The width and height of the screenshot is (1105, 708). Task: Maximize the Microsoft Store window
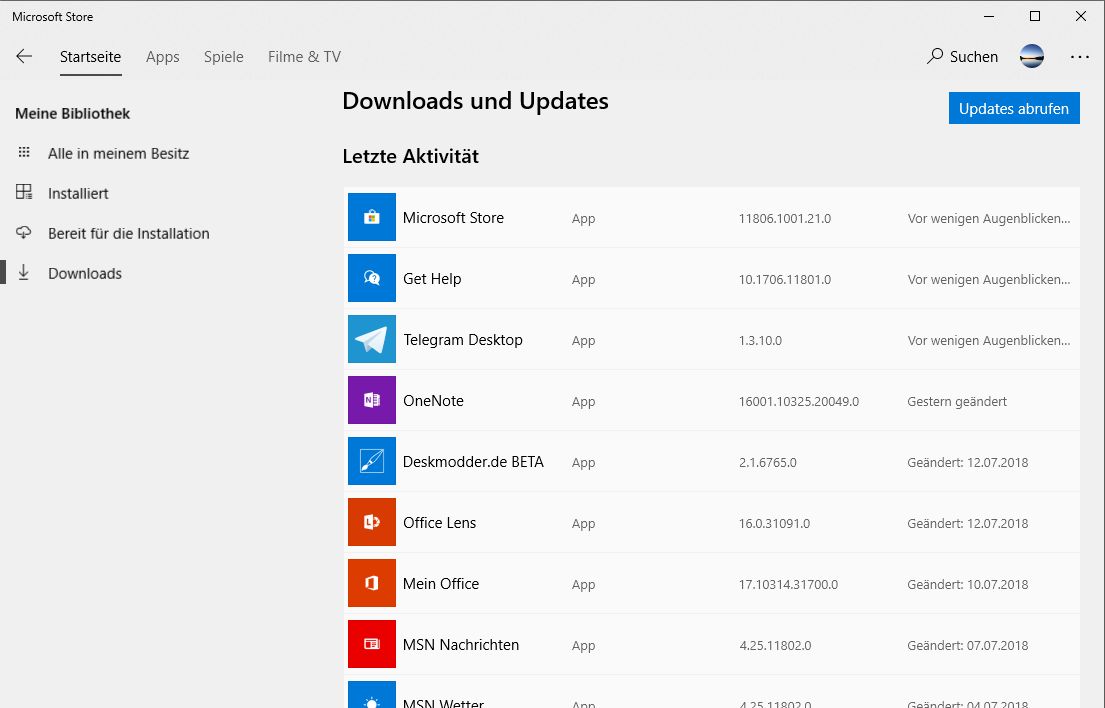point(1035,16)
